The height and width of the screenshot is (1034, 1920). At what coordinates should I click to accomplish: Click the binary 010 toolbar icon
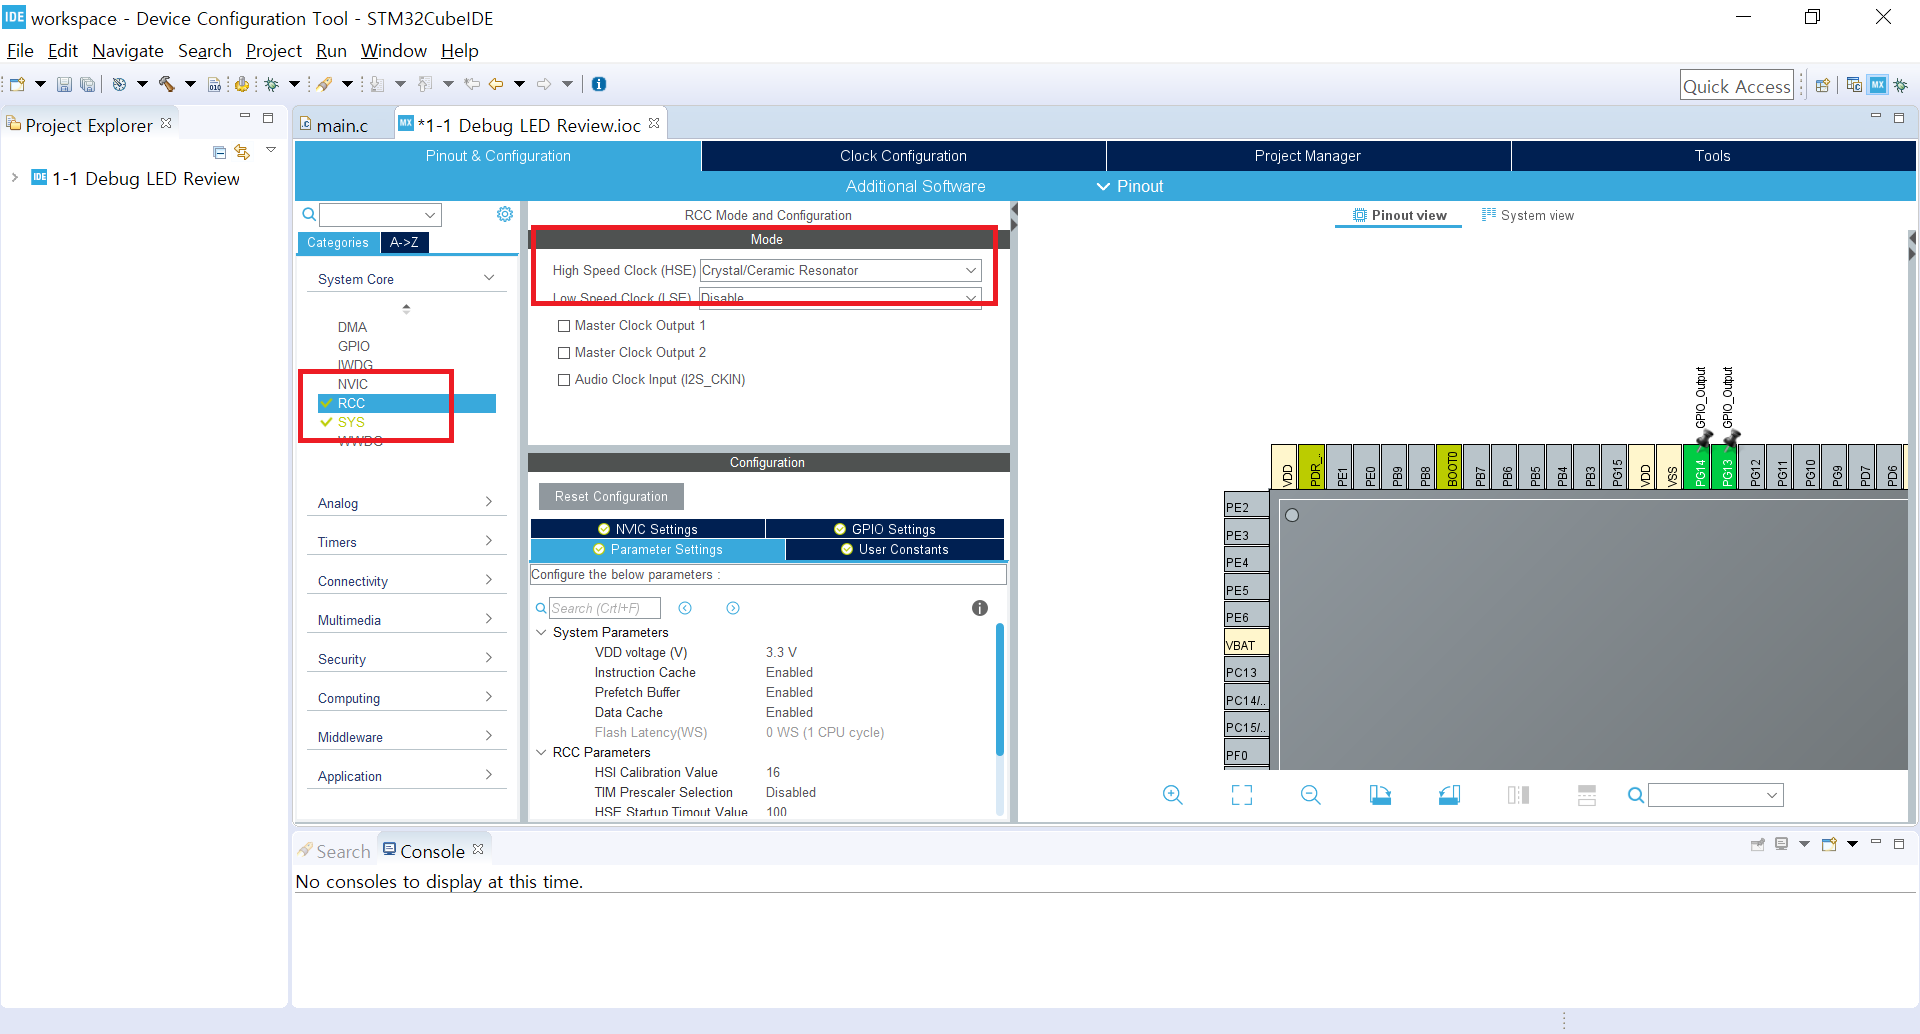[214, 85]
